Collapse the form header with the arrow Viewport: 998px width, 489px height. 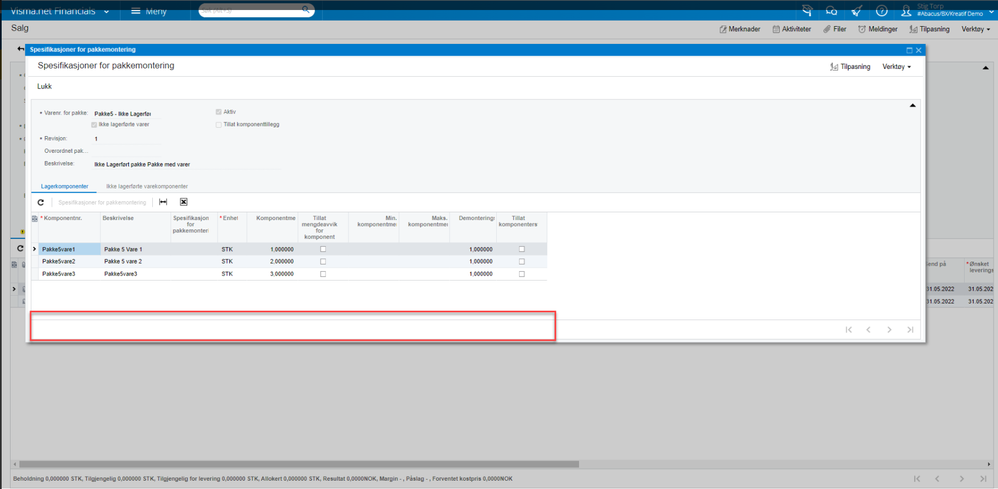point(912,105)
